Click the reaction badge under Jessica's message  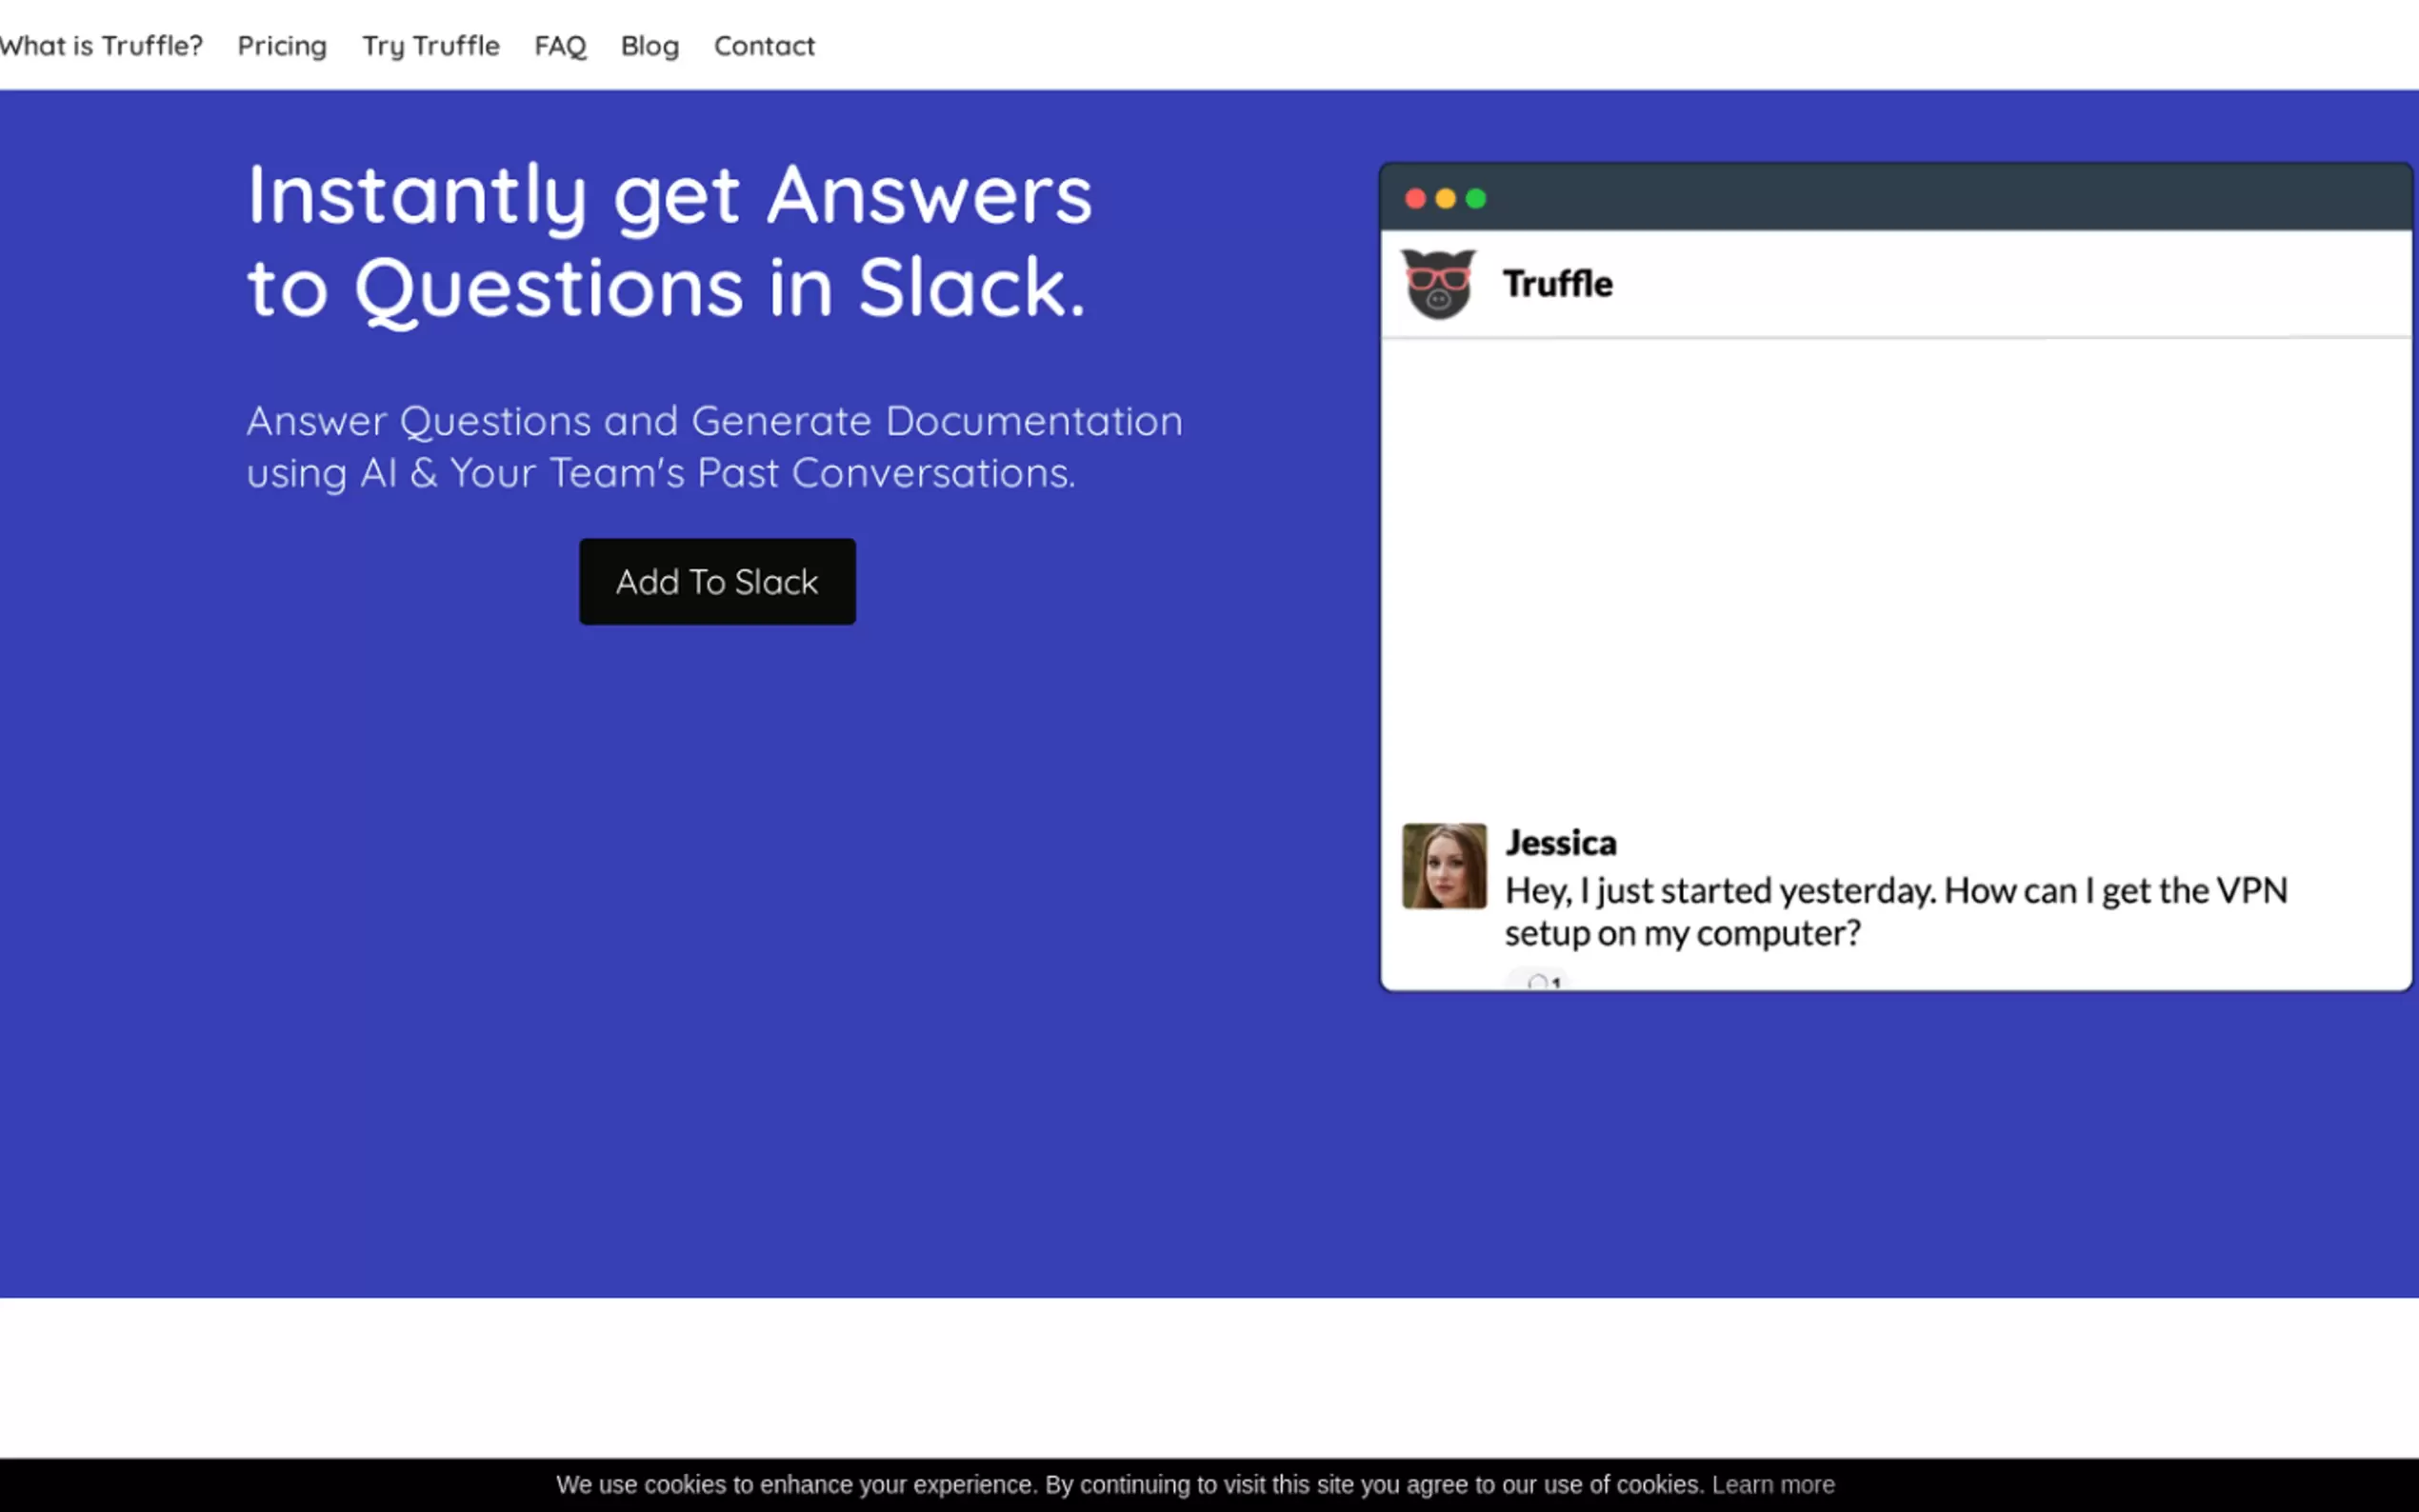pos(1542,982)
